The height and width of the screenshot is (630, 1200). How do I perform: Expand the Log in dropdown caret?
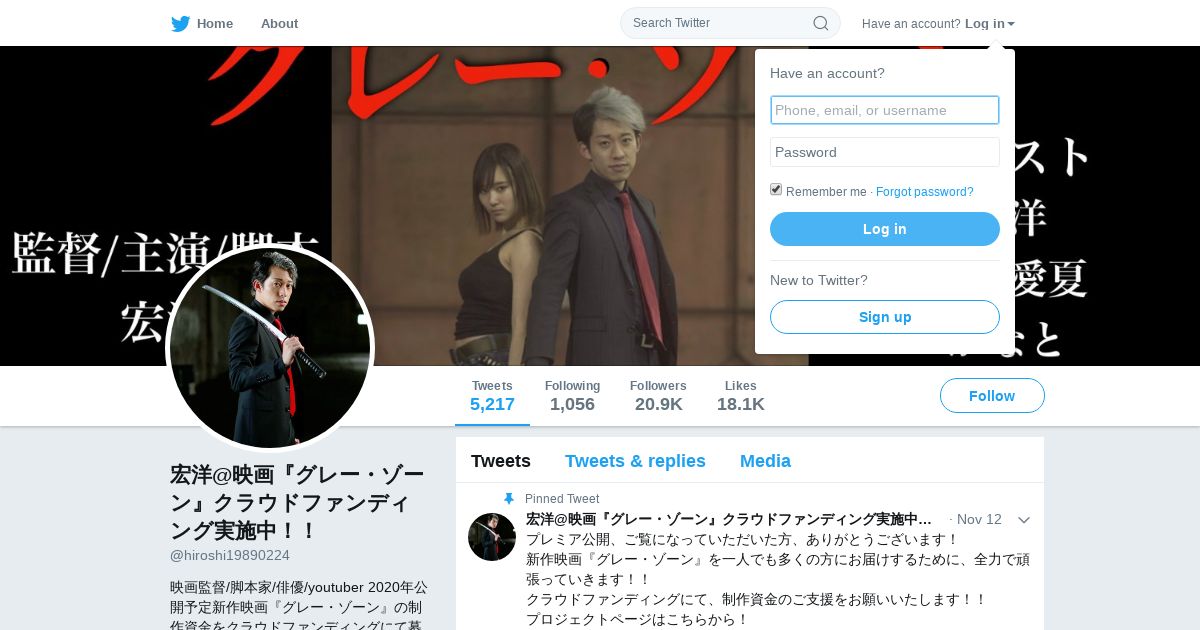[1011, 24]
